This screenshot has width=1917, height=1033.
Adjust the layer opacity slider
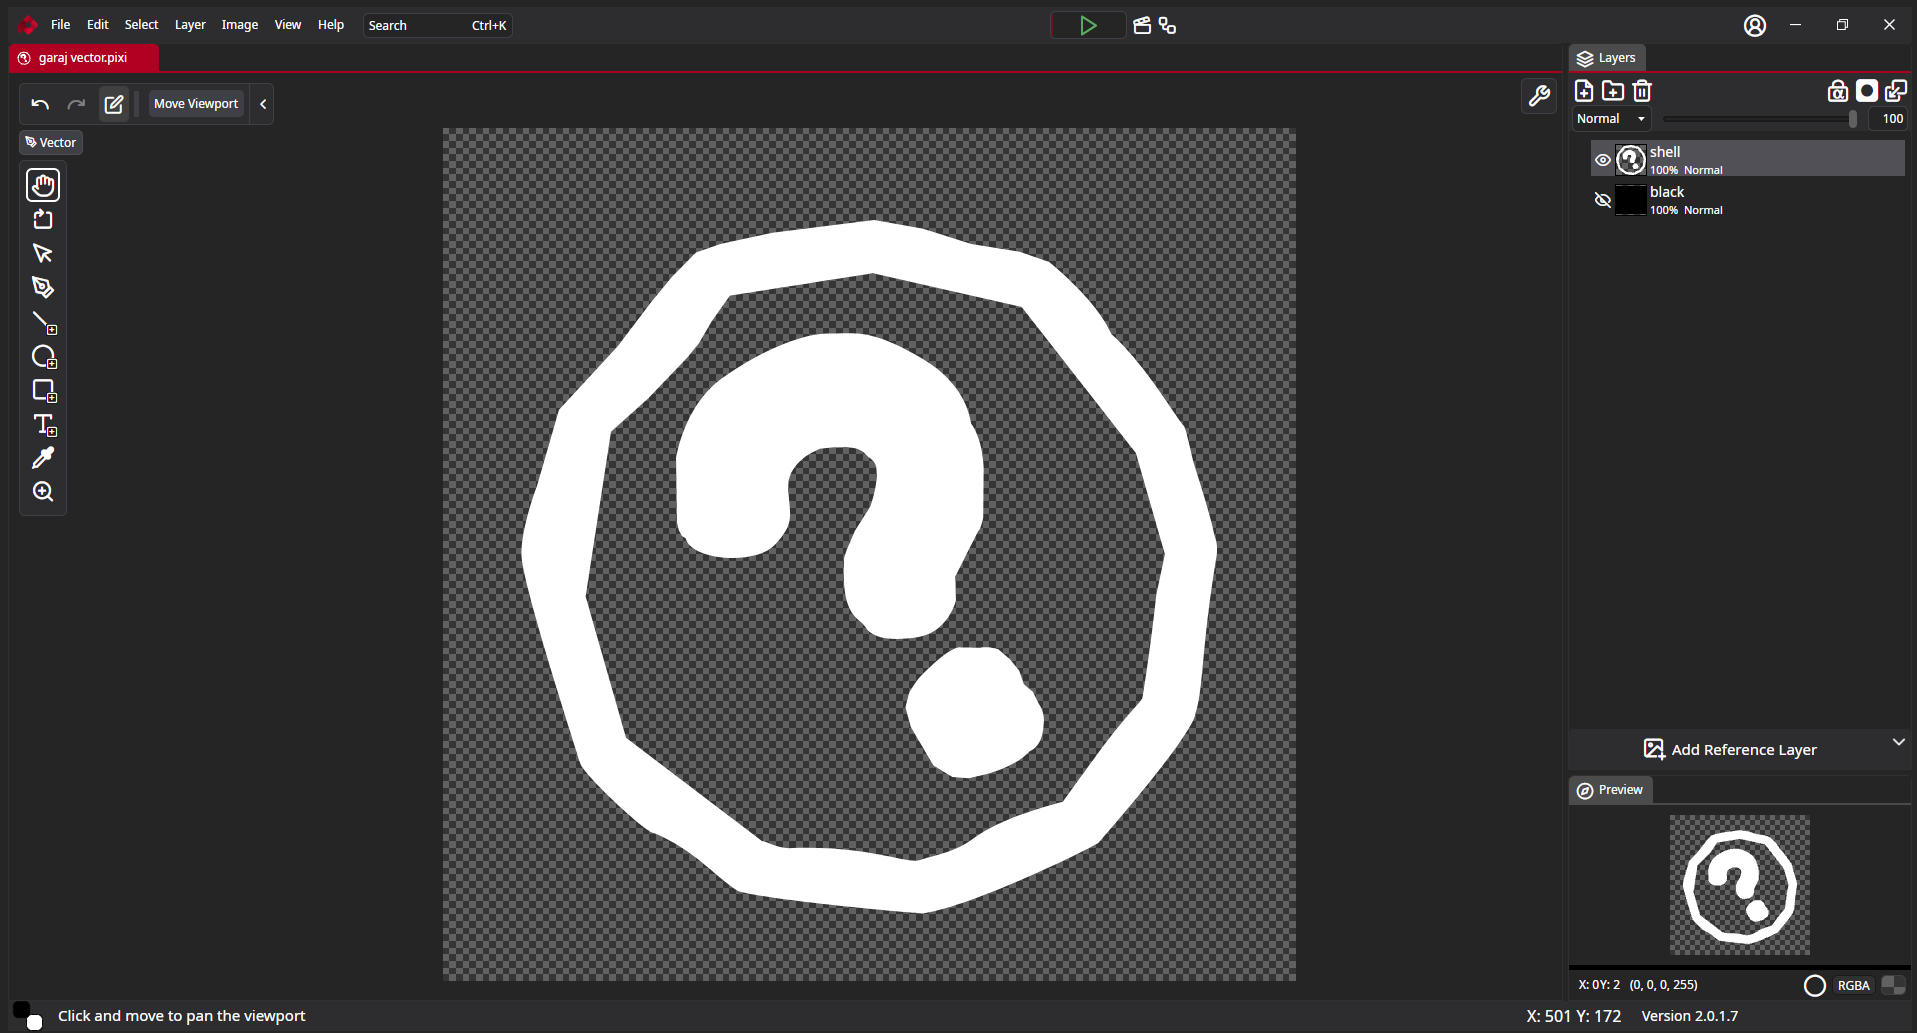[x=1758, y=119]
